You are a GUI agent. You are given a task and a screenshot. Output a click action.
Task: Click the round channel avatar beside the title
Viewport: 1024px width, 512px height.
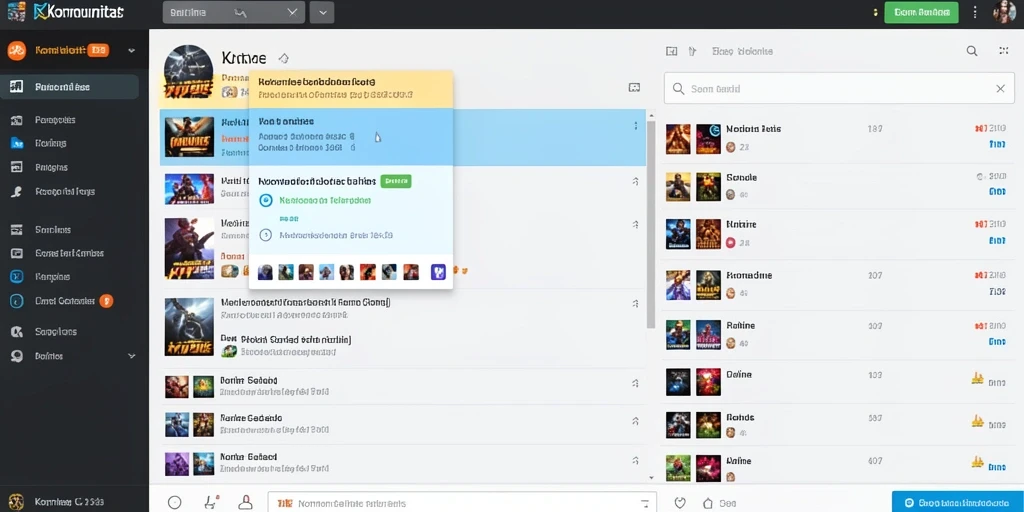click(188, 70)
